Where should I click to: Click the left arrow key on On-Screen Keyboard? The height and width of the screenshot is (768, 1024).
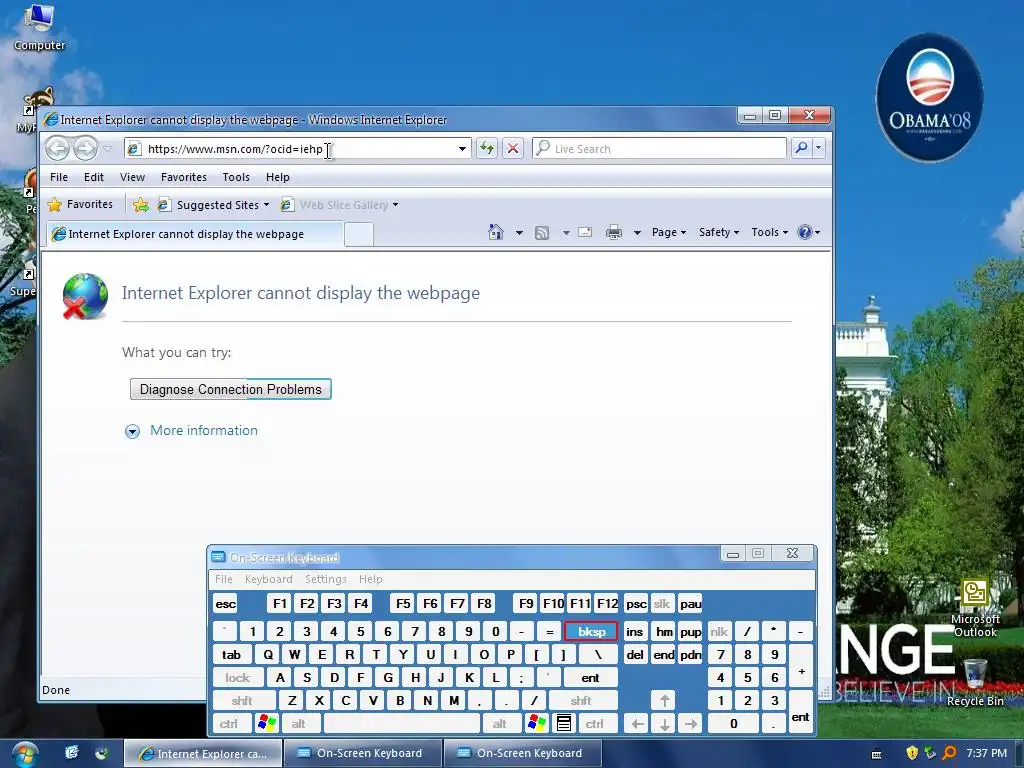click(637, 724)
